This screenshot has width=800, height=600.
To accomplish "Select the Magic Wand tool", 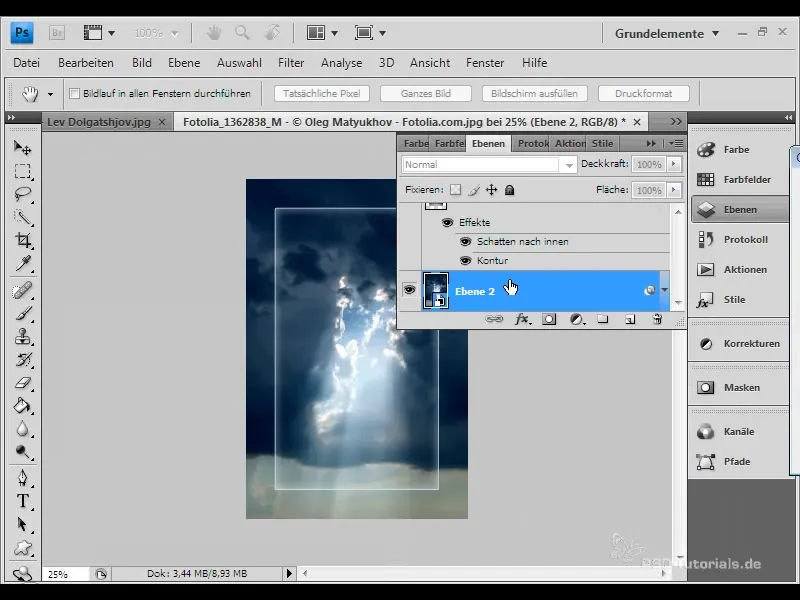I will tap(22, 217).
